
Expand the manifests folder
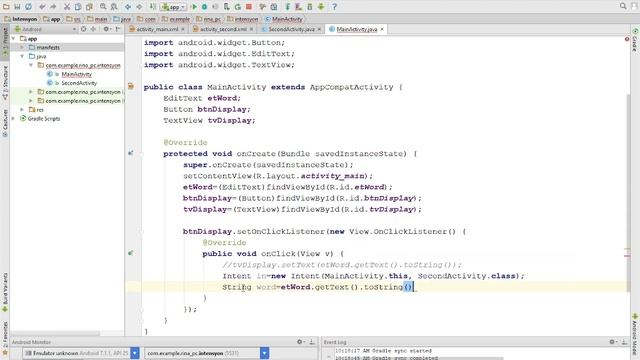click(22, 47)
